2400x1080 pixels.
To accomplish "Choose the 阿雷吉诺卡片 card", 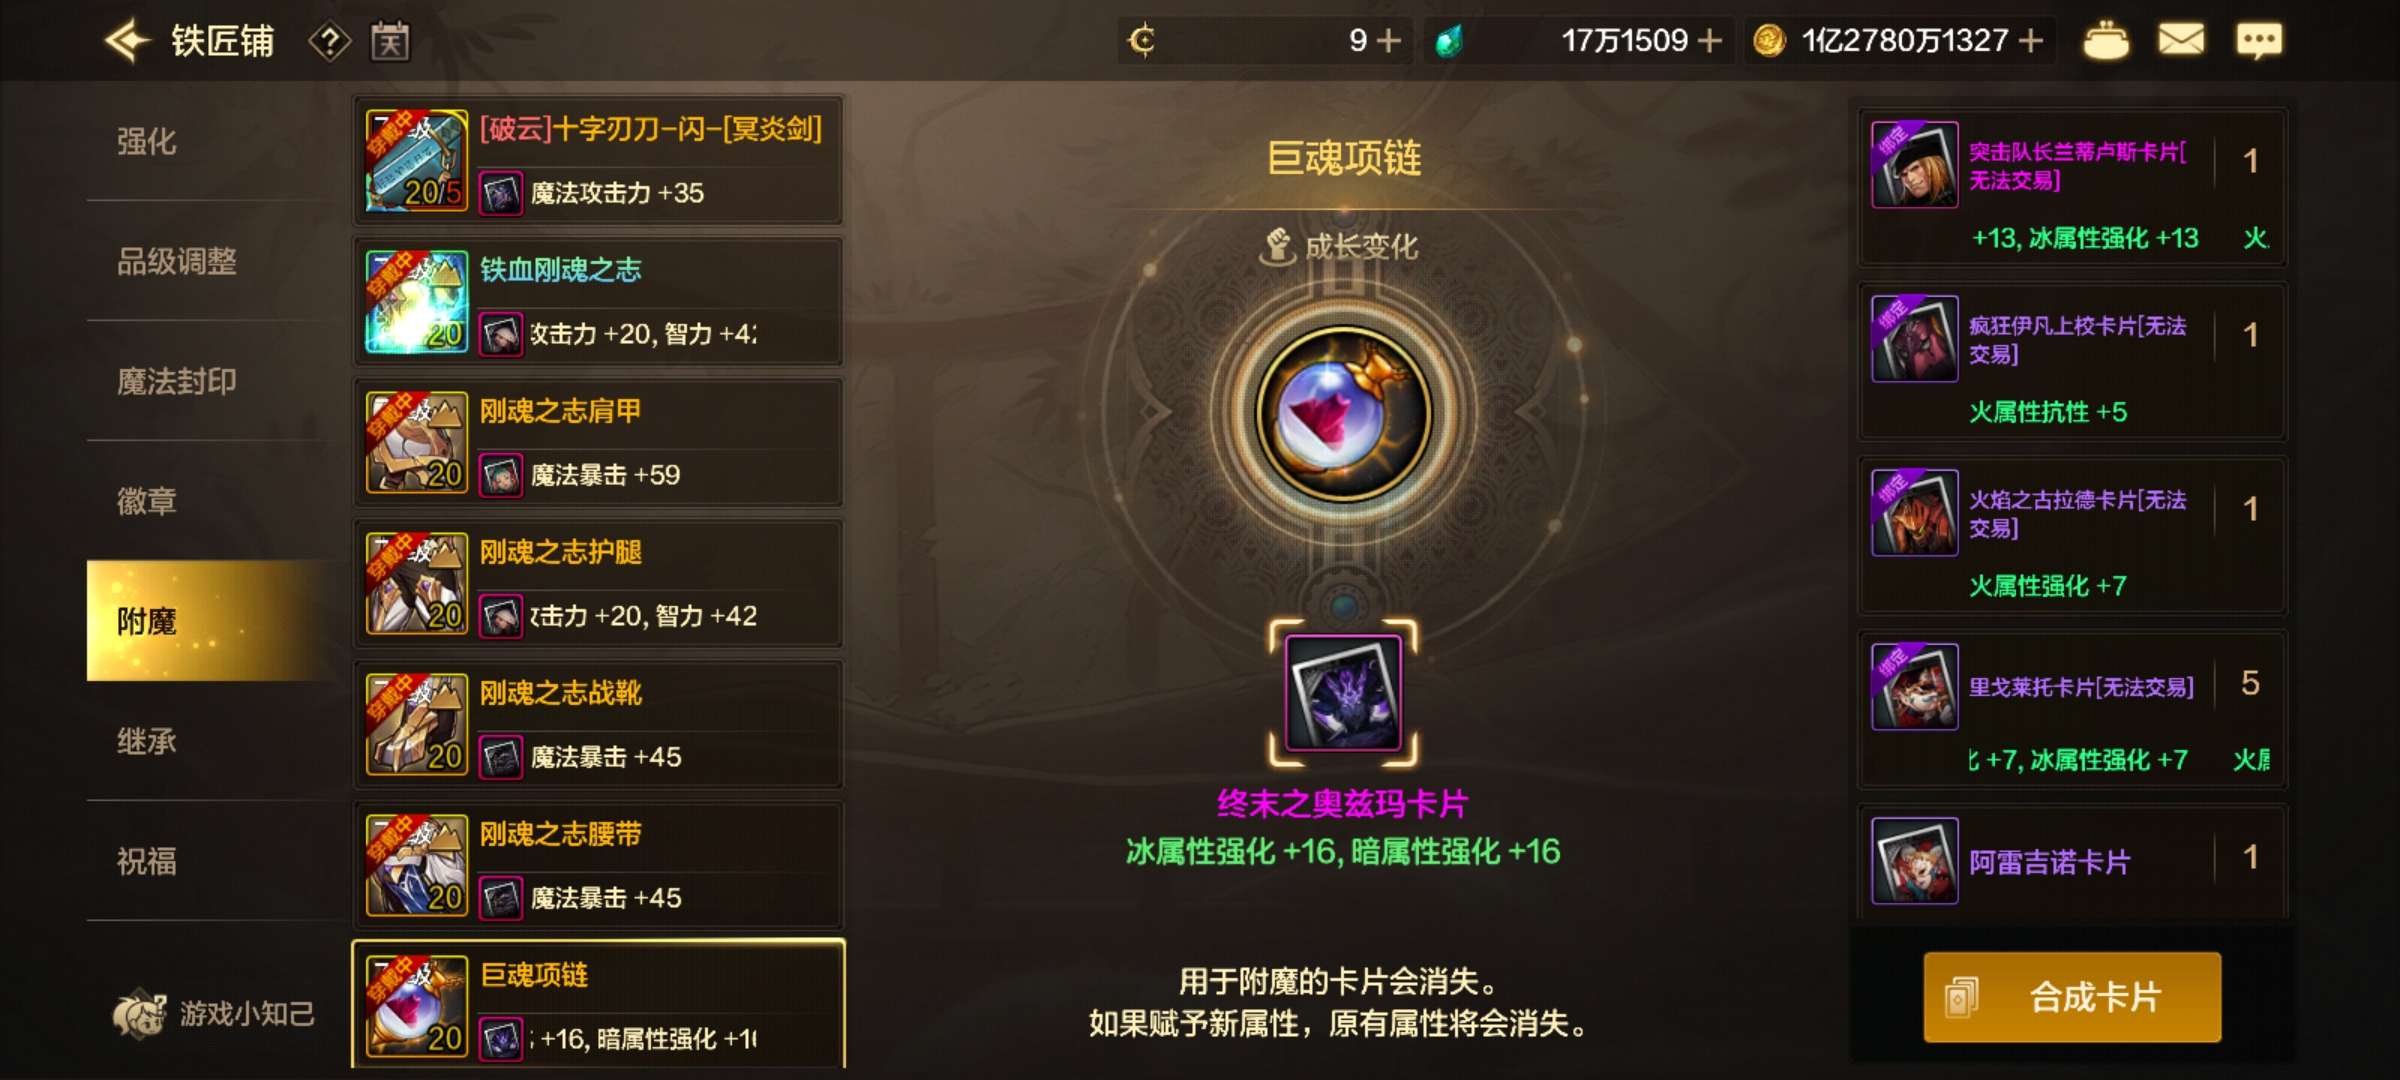I will (2072, 862).
